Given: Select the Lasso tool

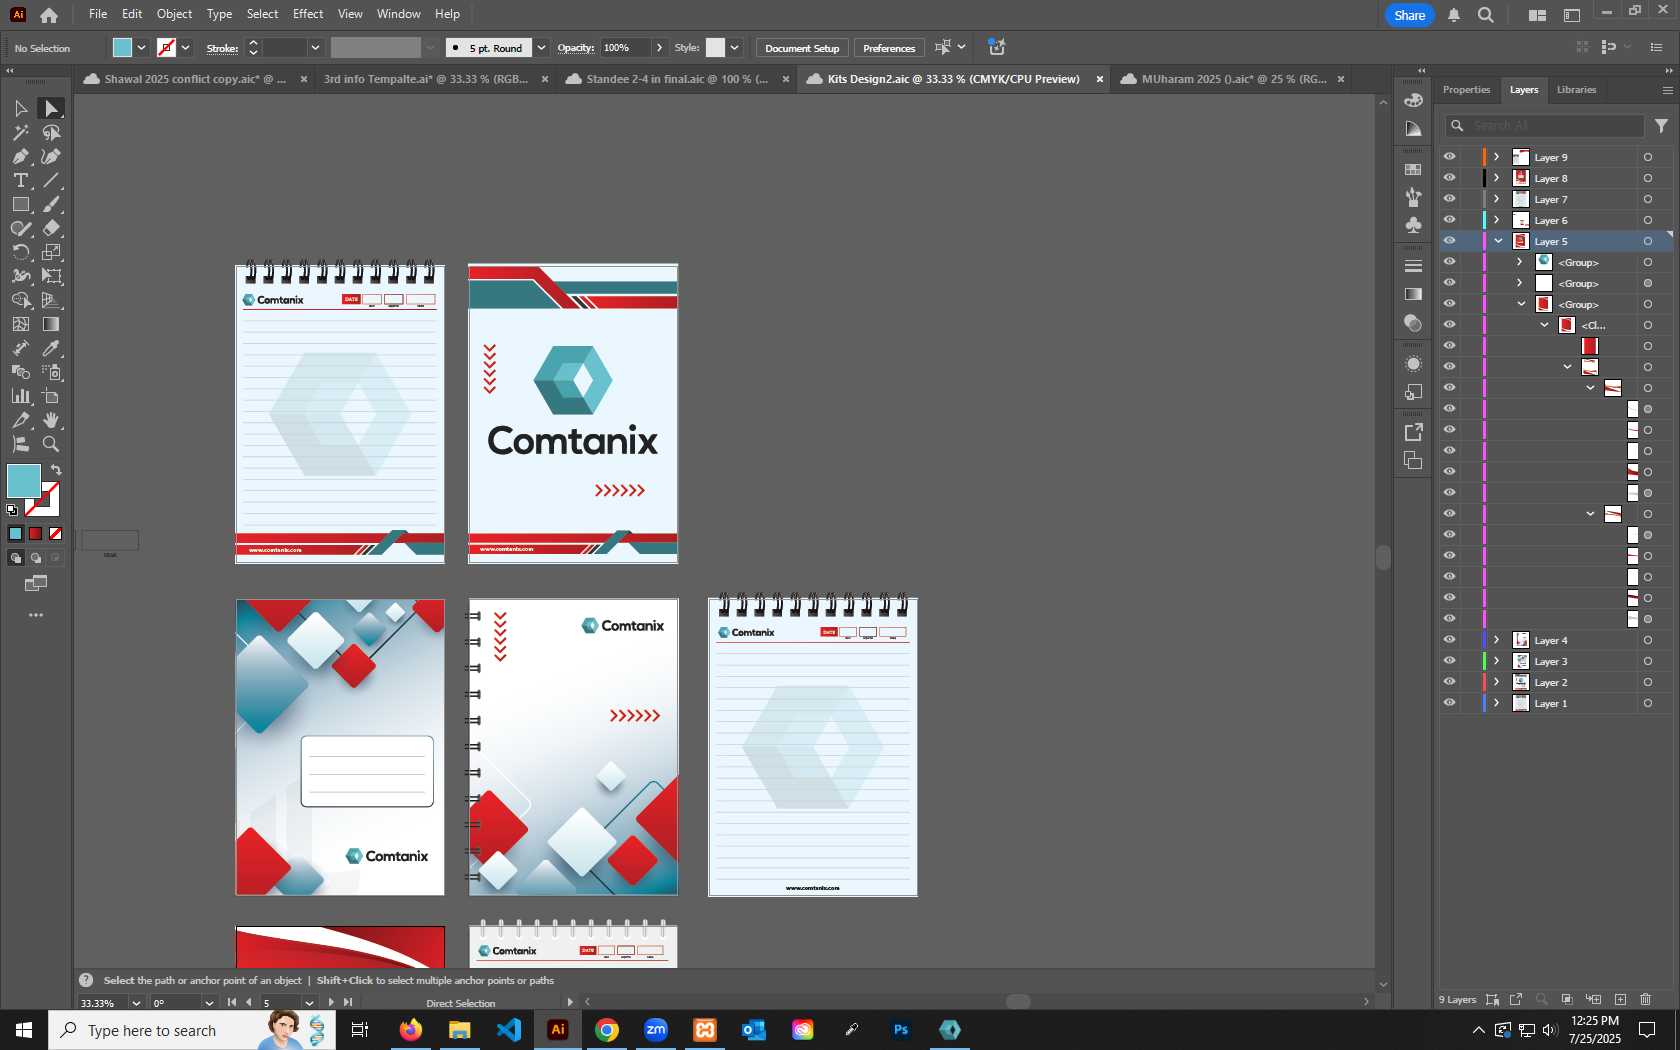Looking at the screenshot, I should (51, 132).
